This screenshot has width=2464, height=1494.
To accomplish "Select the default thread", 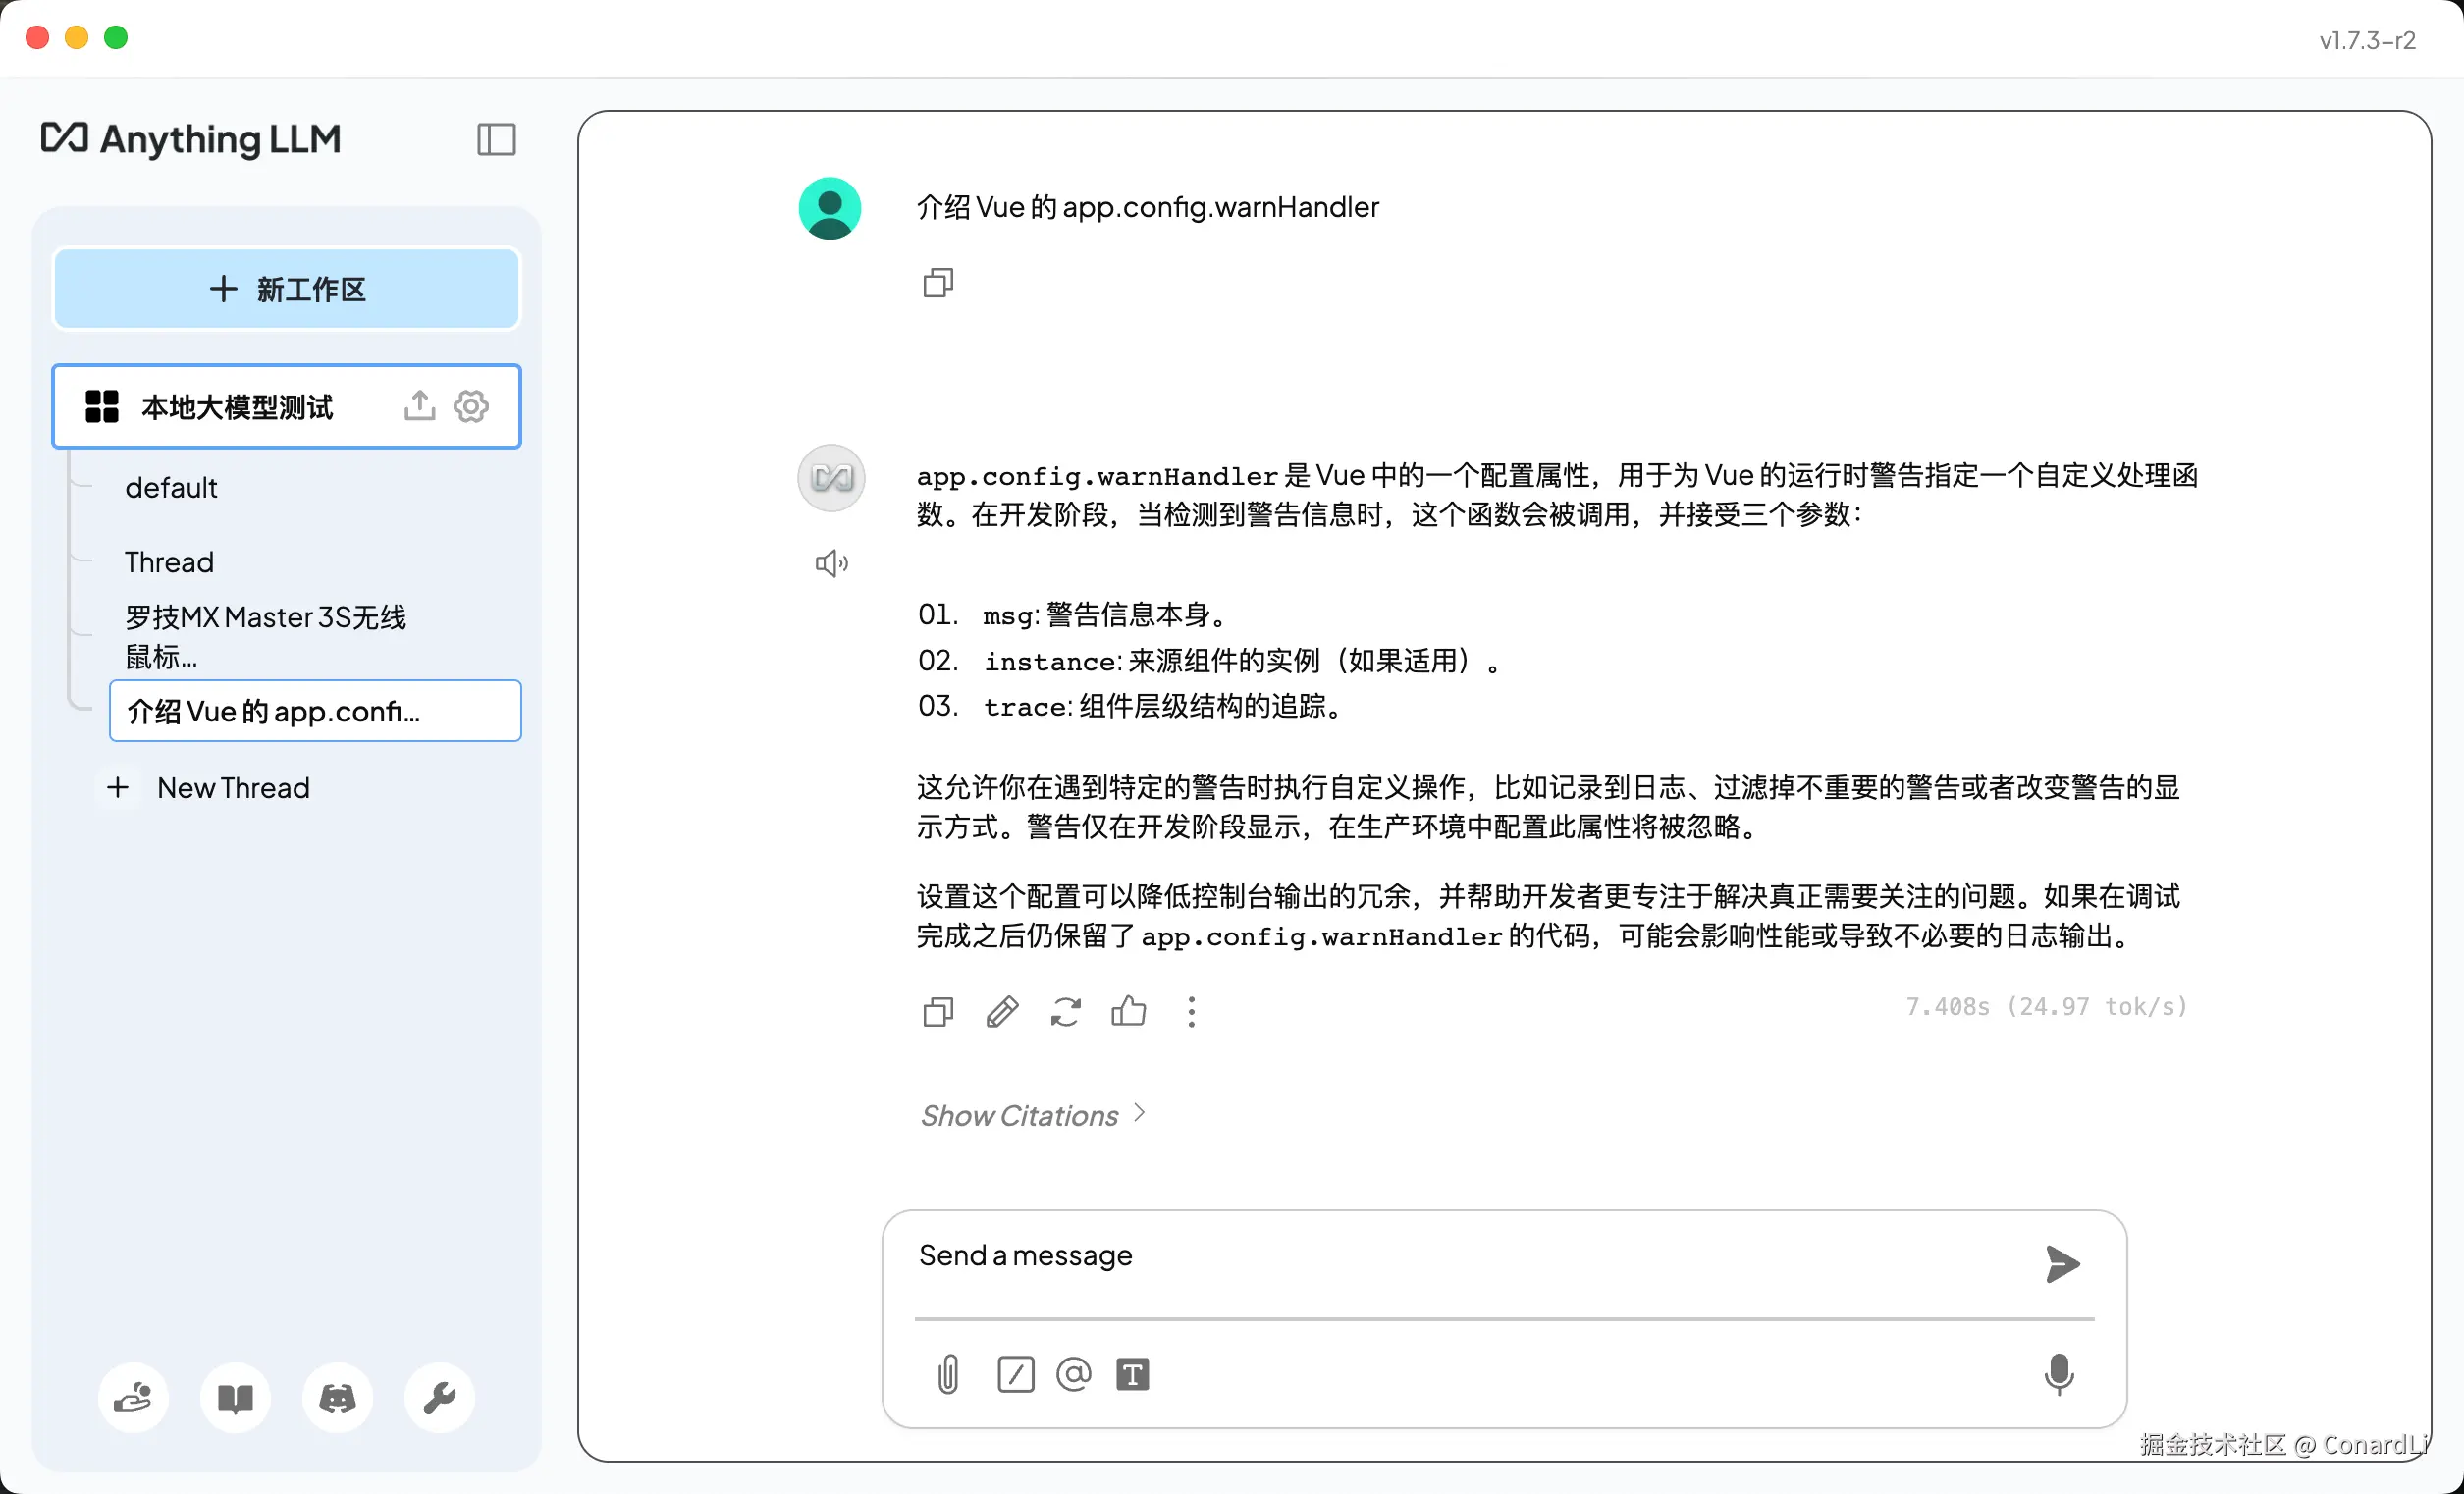I will pyautogui.click(x=171, y=488).
